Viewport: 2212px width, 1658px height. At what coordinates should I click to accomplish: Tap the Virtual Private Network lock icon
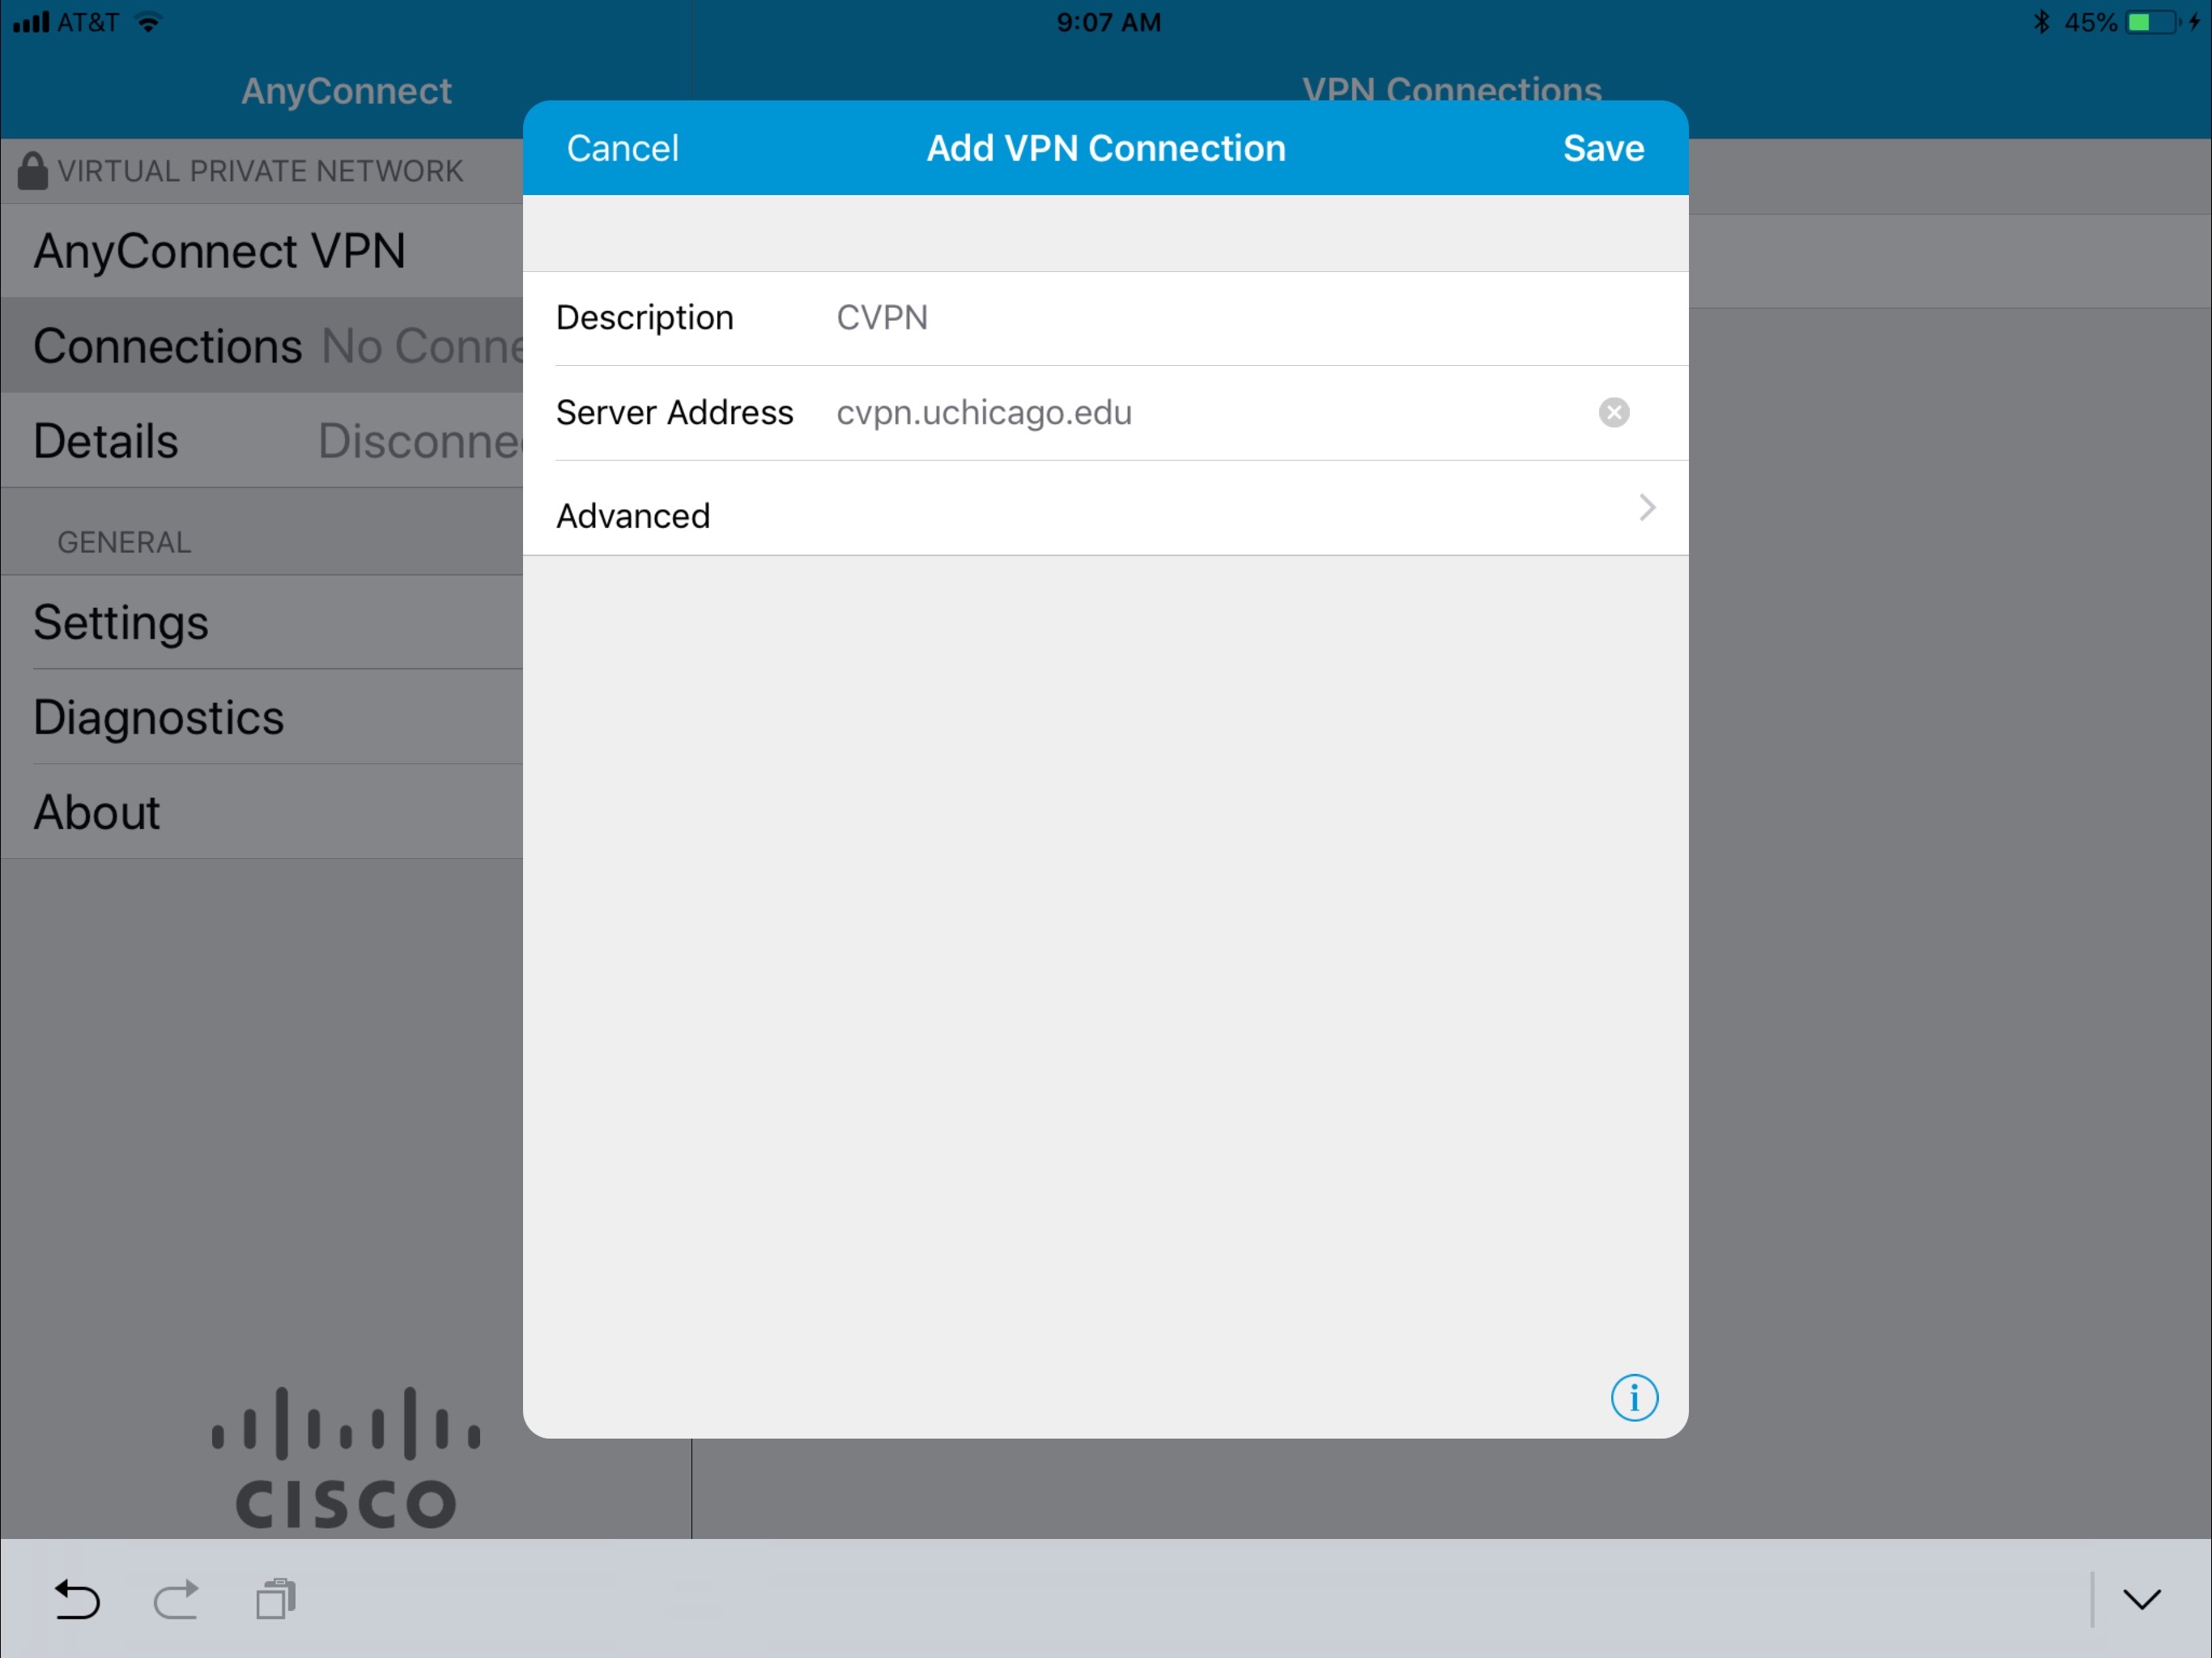tap(32, 171)
